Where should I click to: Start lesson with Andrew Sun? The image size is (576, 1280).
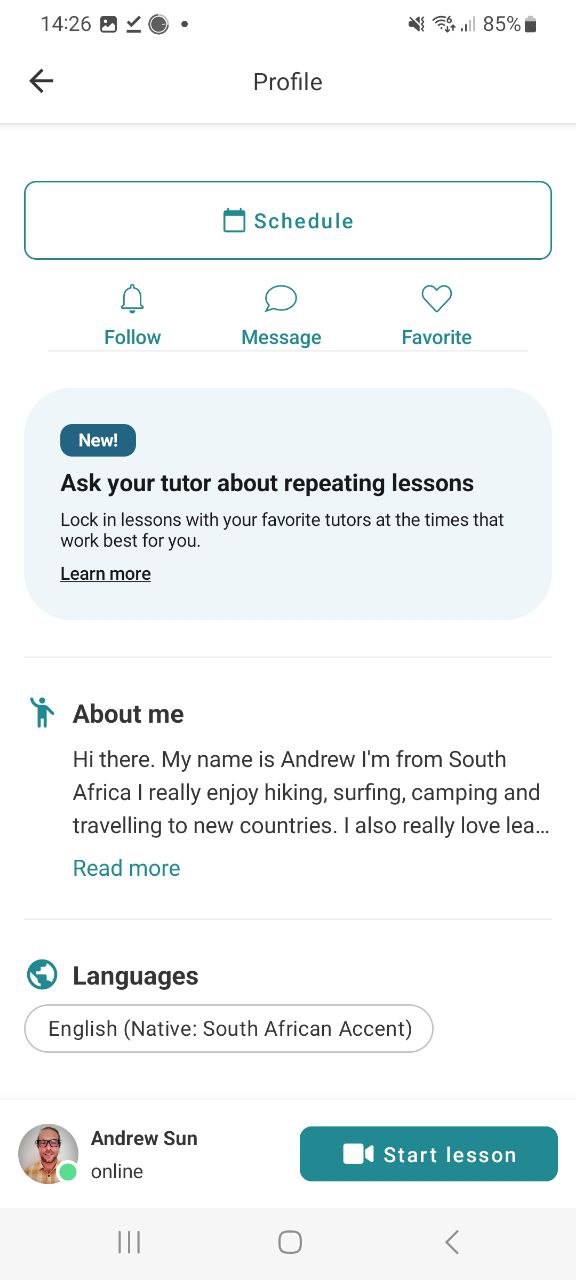pyautogui.click(x=429, y=1154)
